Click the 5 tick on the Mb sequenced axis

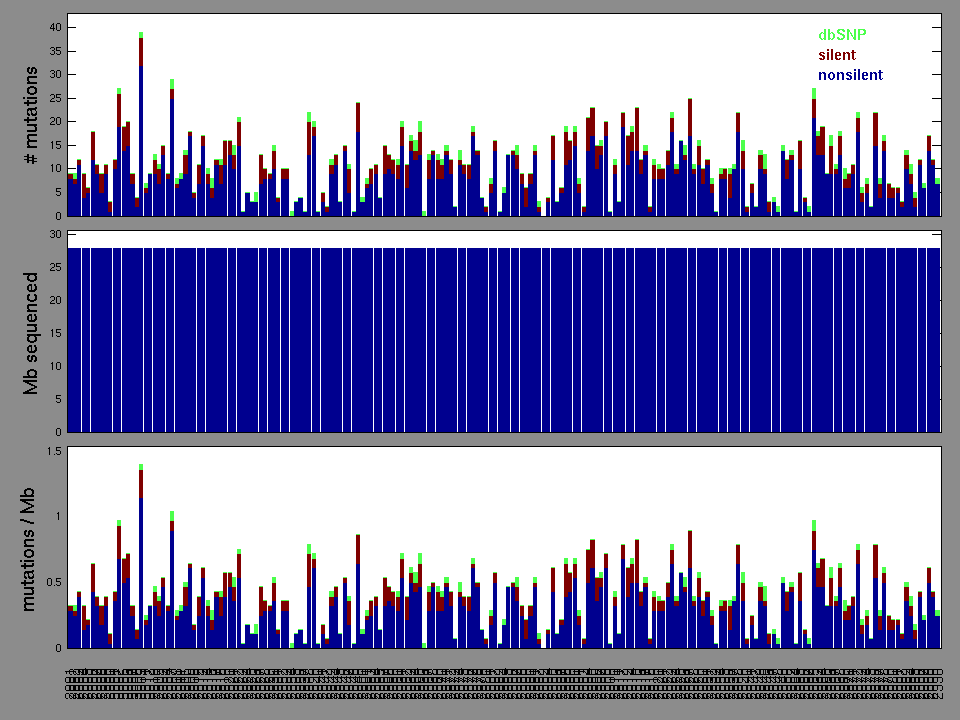pos(57,399)
